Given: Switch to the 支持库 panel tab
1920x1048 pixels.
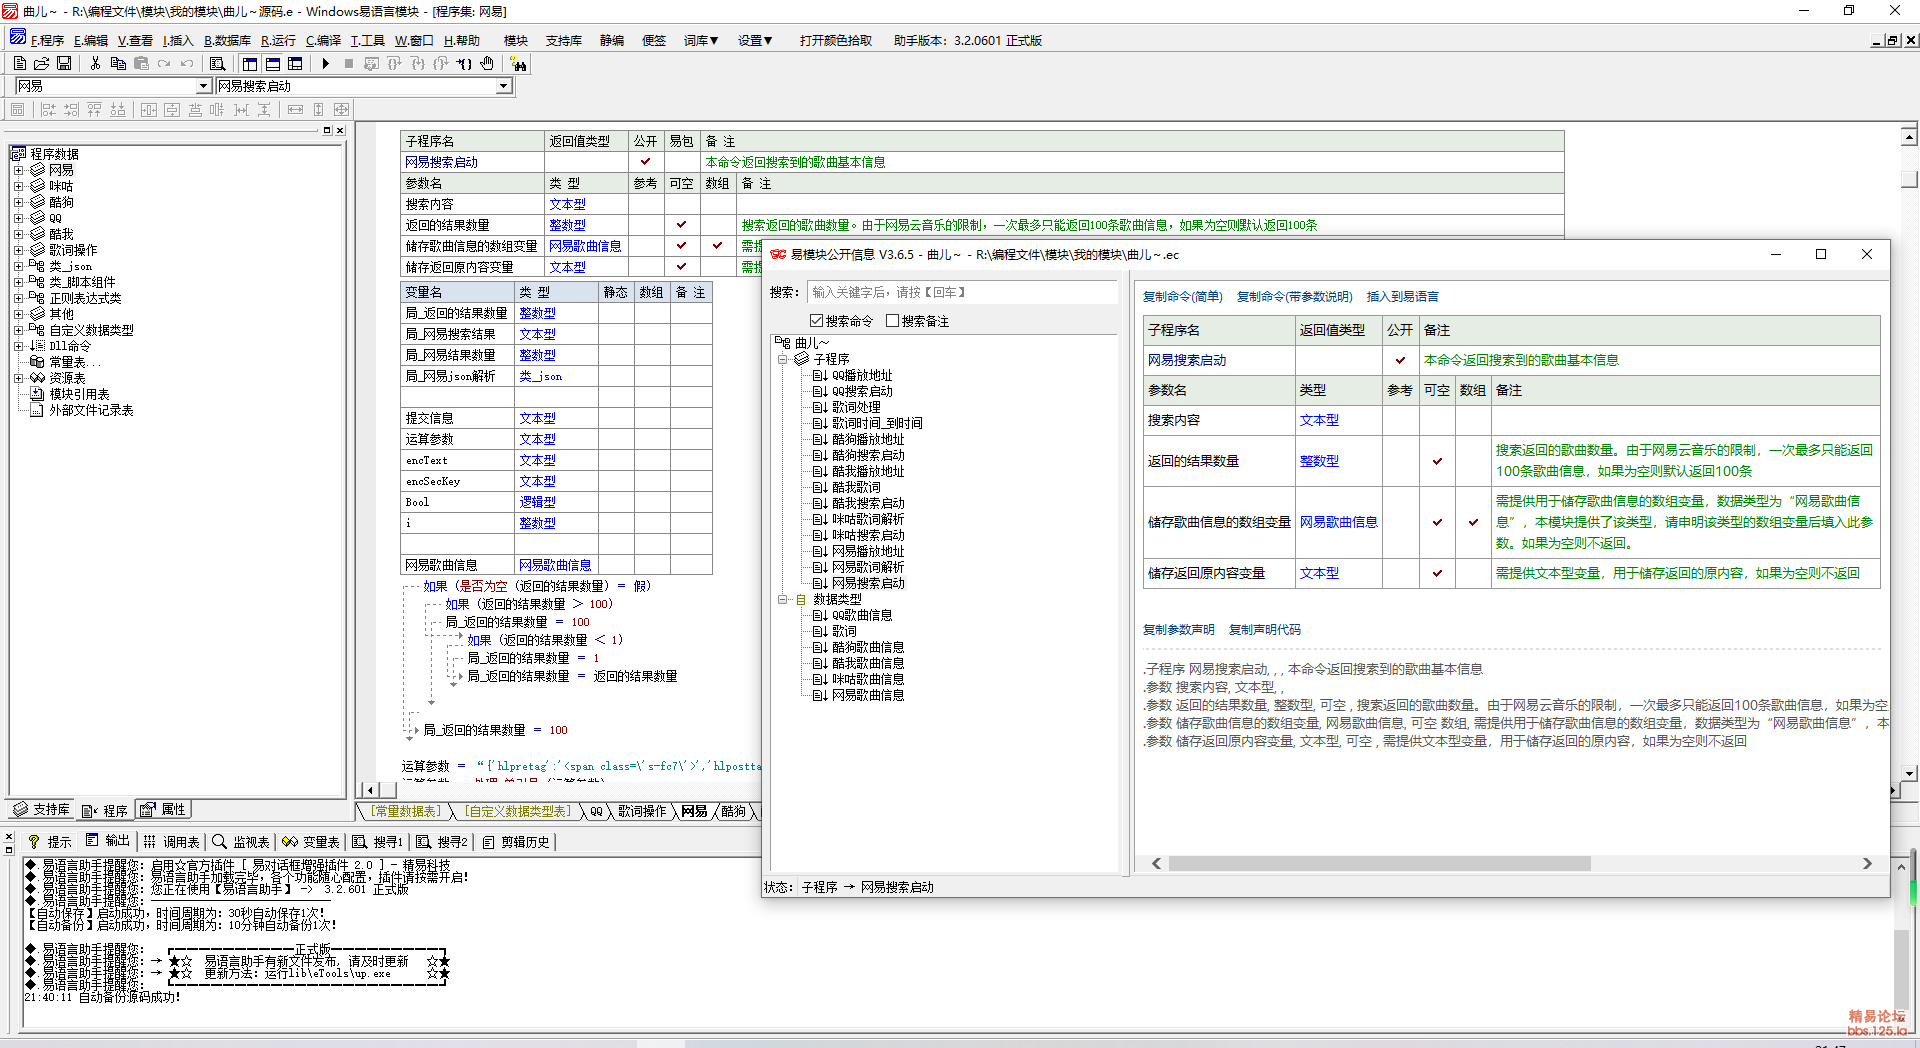Looking at the screenshot, I should 41,810.
